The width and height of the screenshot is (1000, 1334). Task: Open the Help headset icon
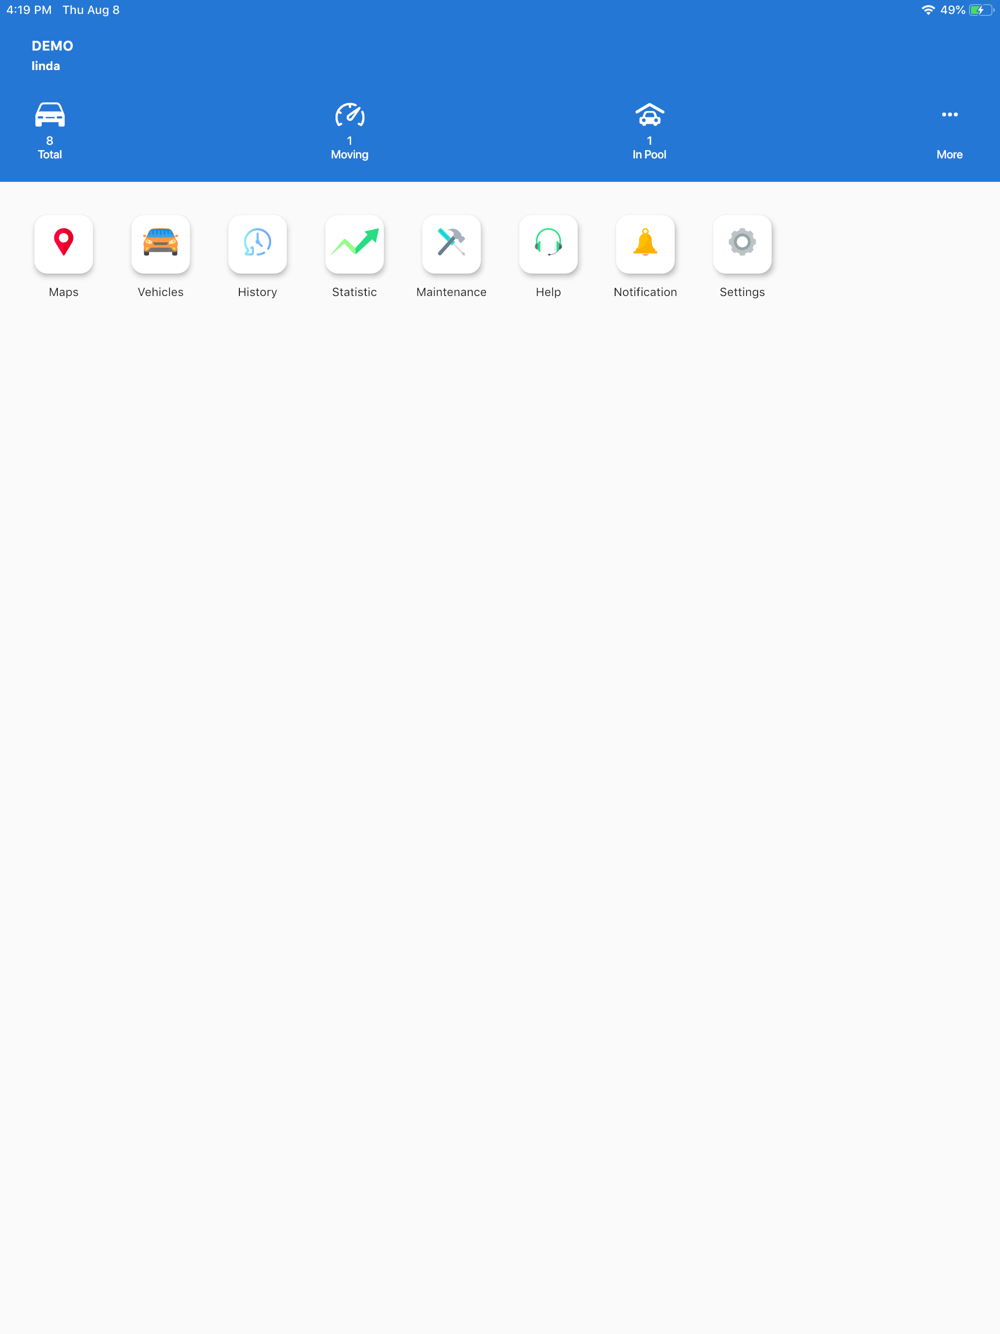(548, 243)
